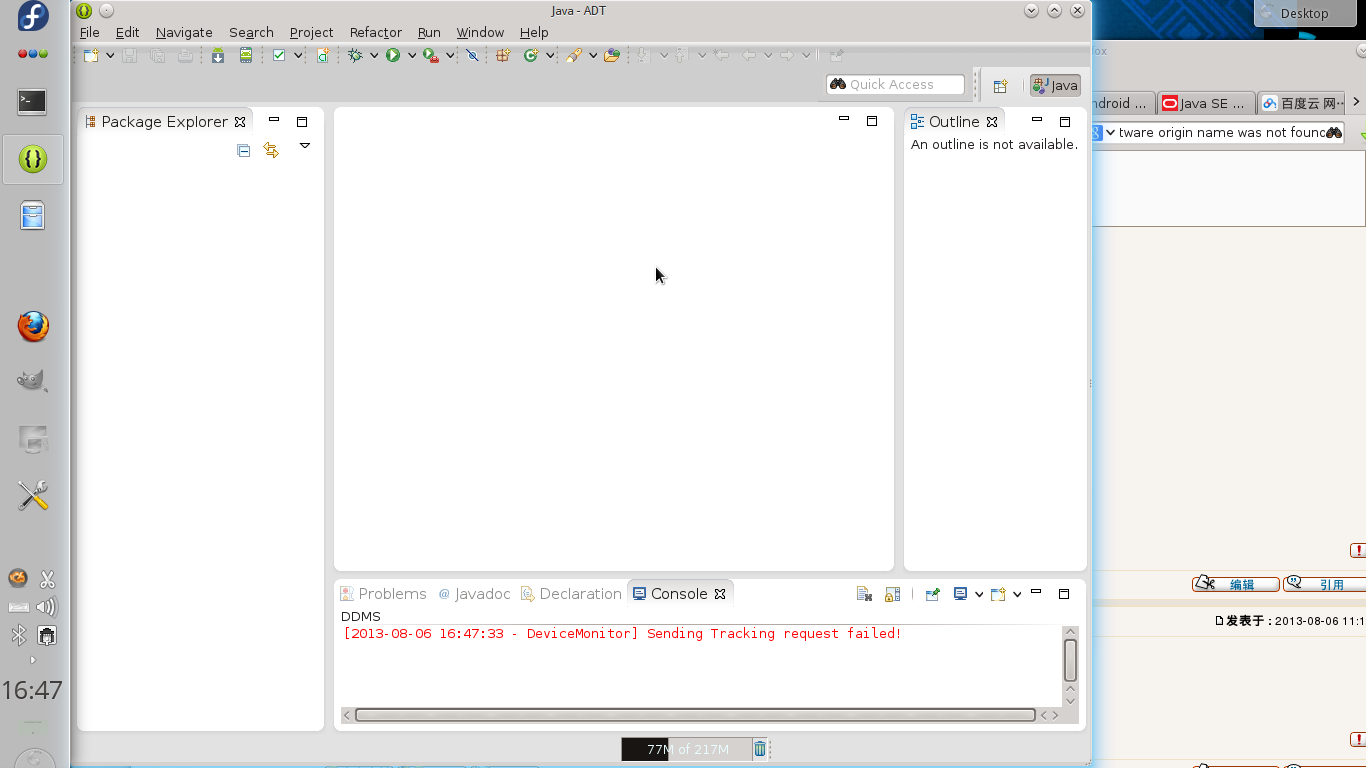This screenshot has width=1366, height=768.
Task: Open the Package Explorer view menu triangle
Action: tap(305, 146)
